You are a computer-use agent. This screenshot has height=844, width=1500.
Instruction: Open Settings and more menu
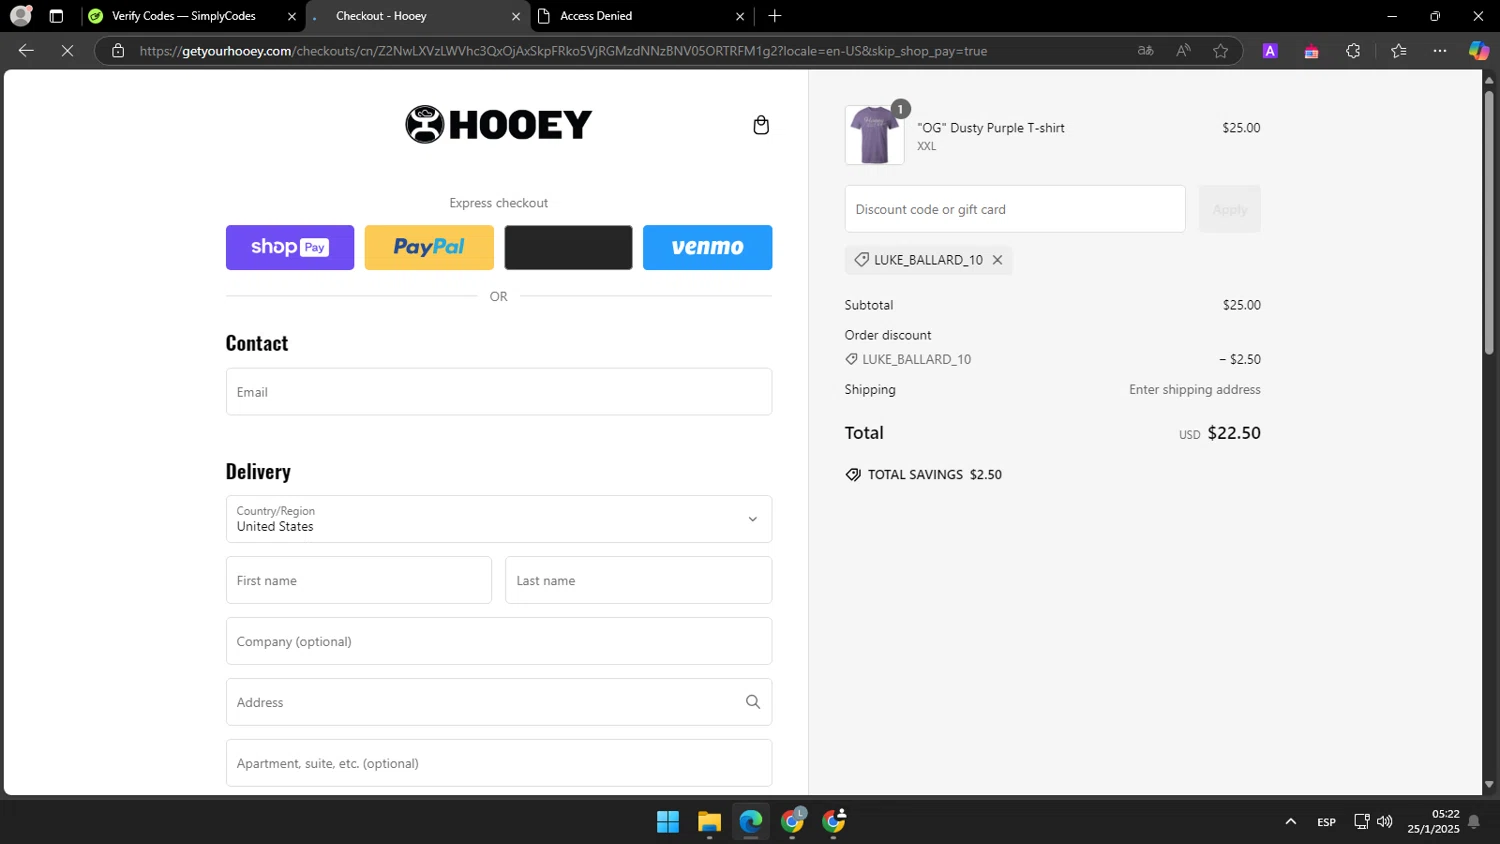coord(1440,51)
